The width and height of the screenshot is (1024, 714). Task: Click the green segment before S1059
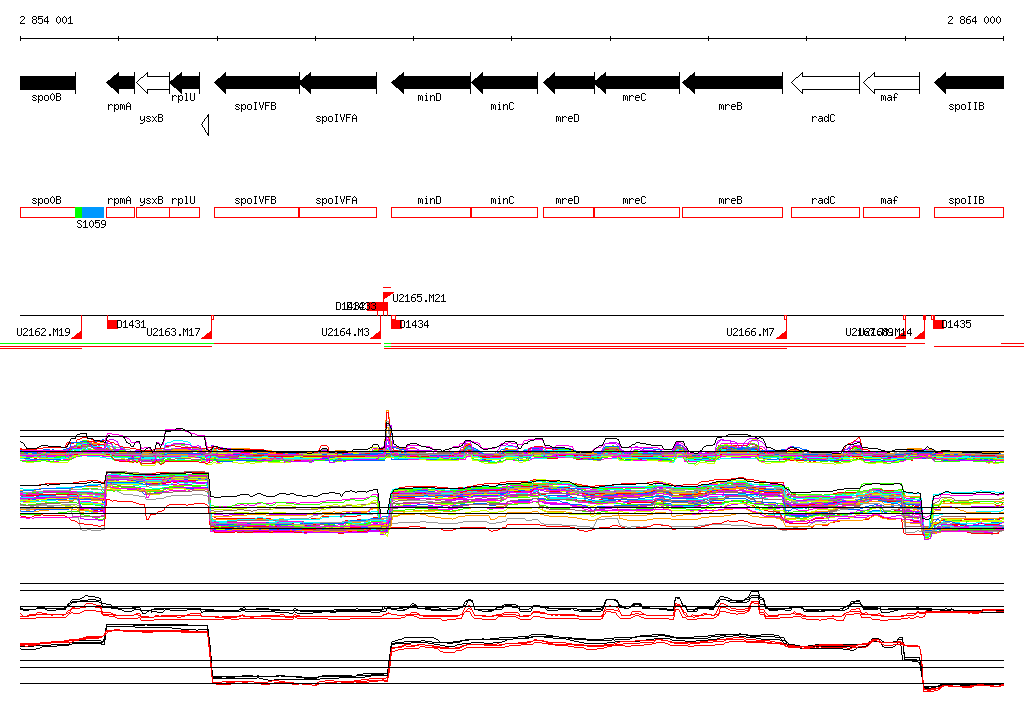tap(78, 212)
